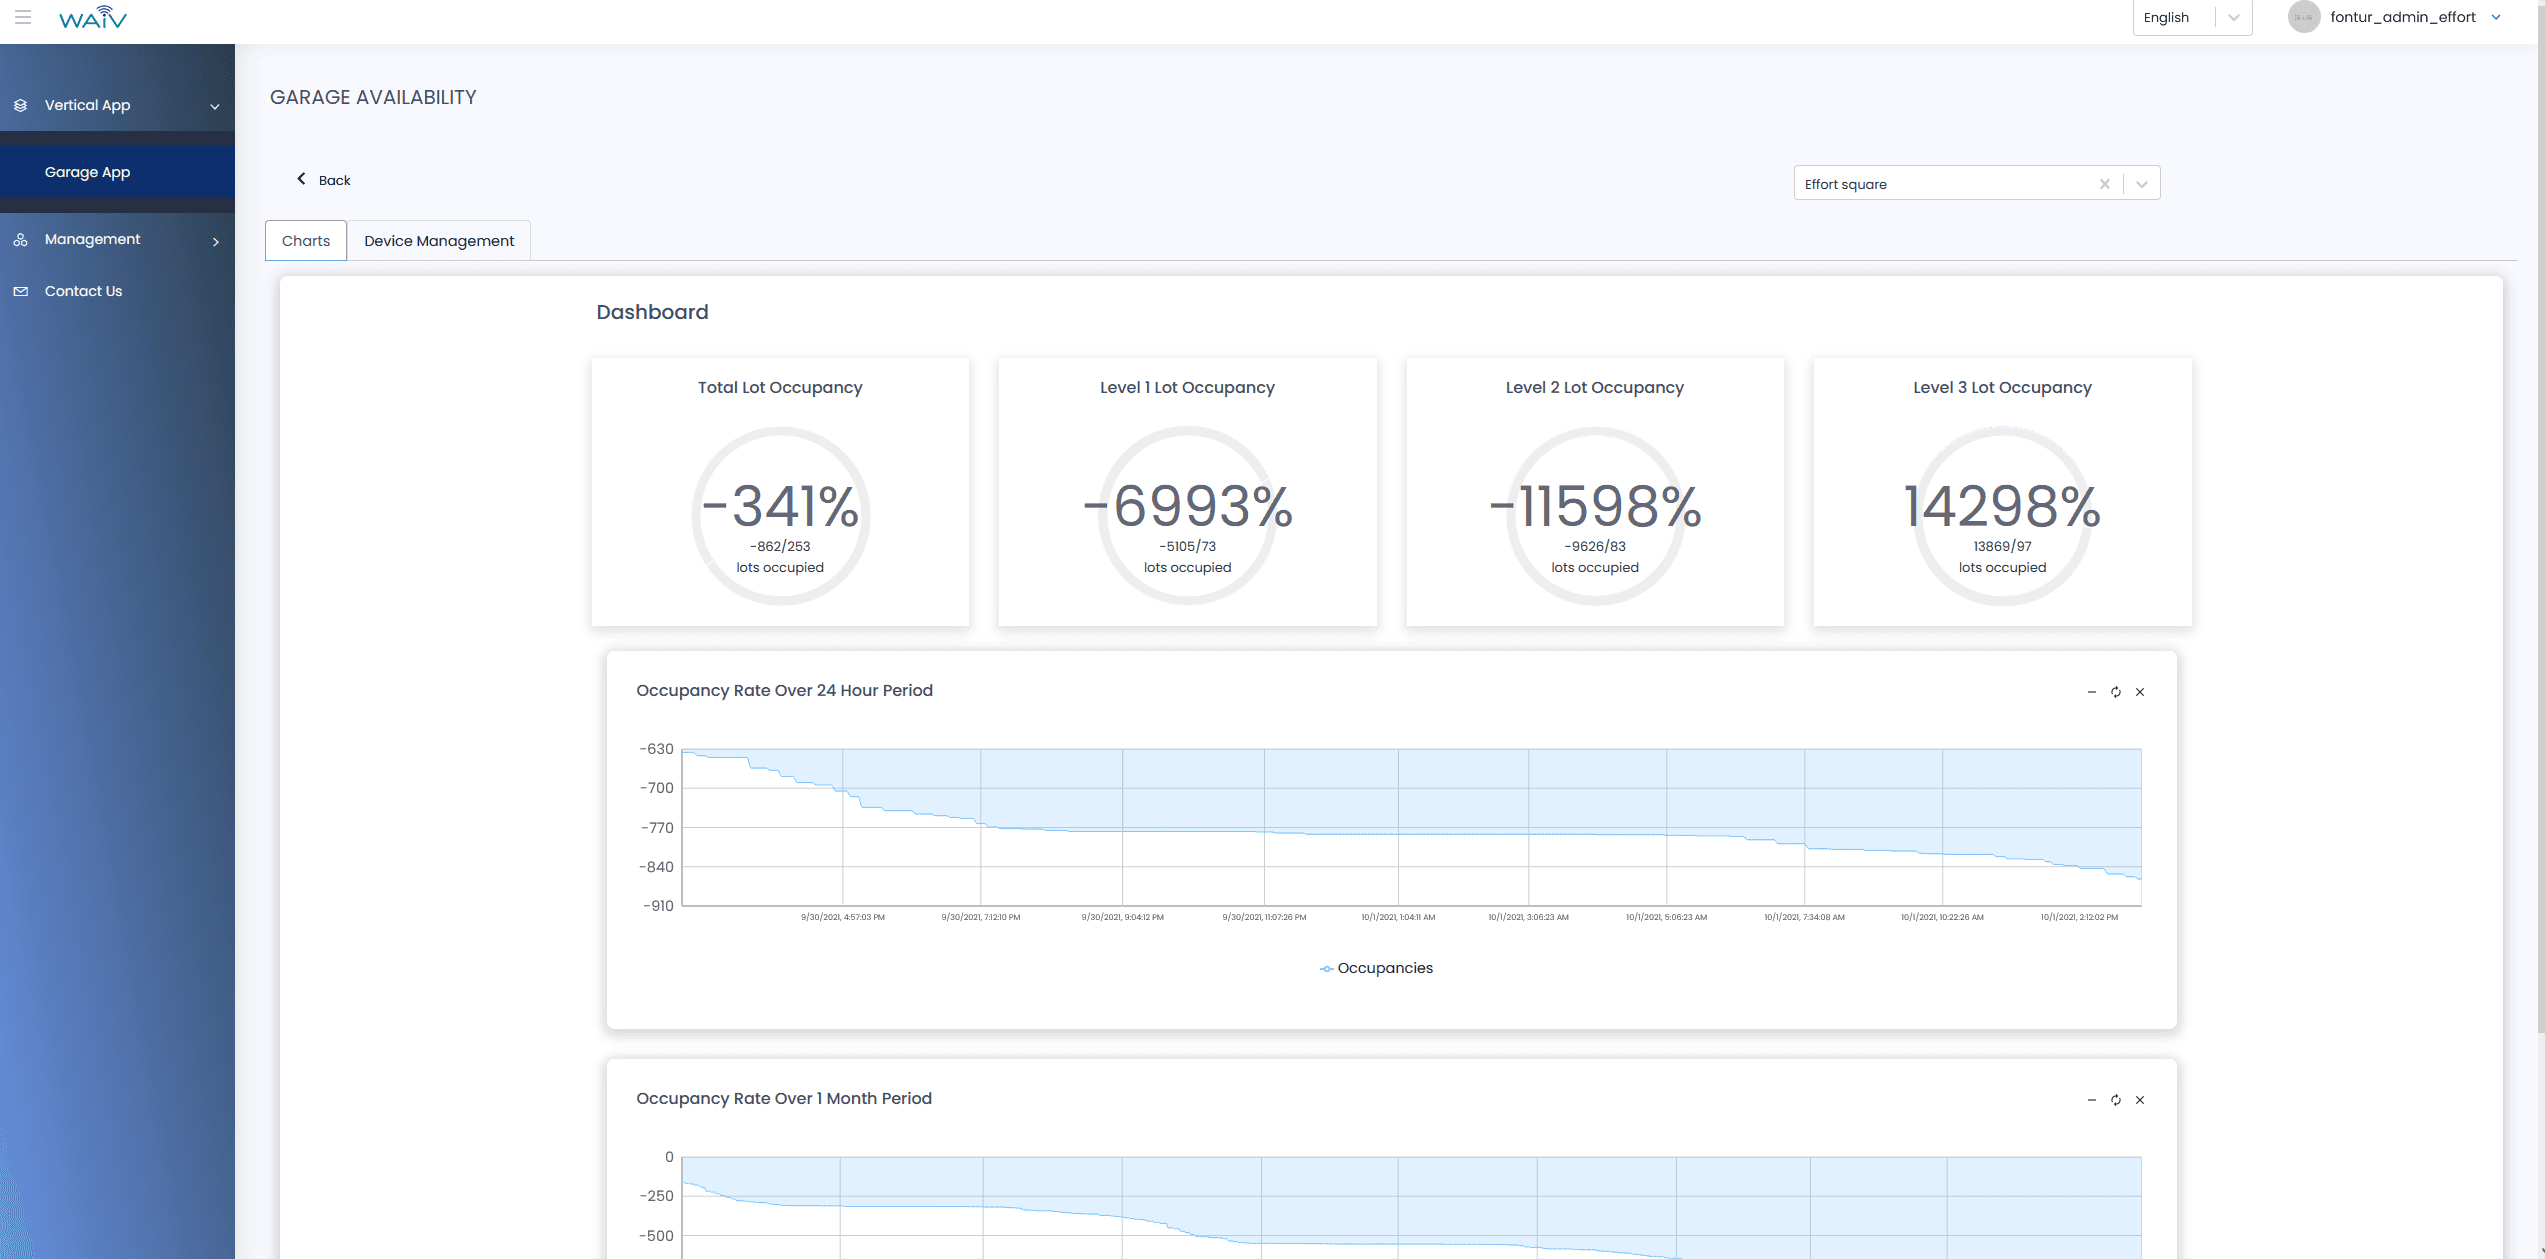2545x1259 pixels.
Task: Close the 1 Month Period chart panel
Action: (2140, 1100)
